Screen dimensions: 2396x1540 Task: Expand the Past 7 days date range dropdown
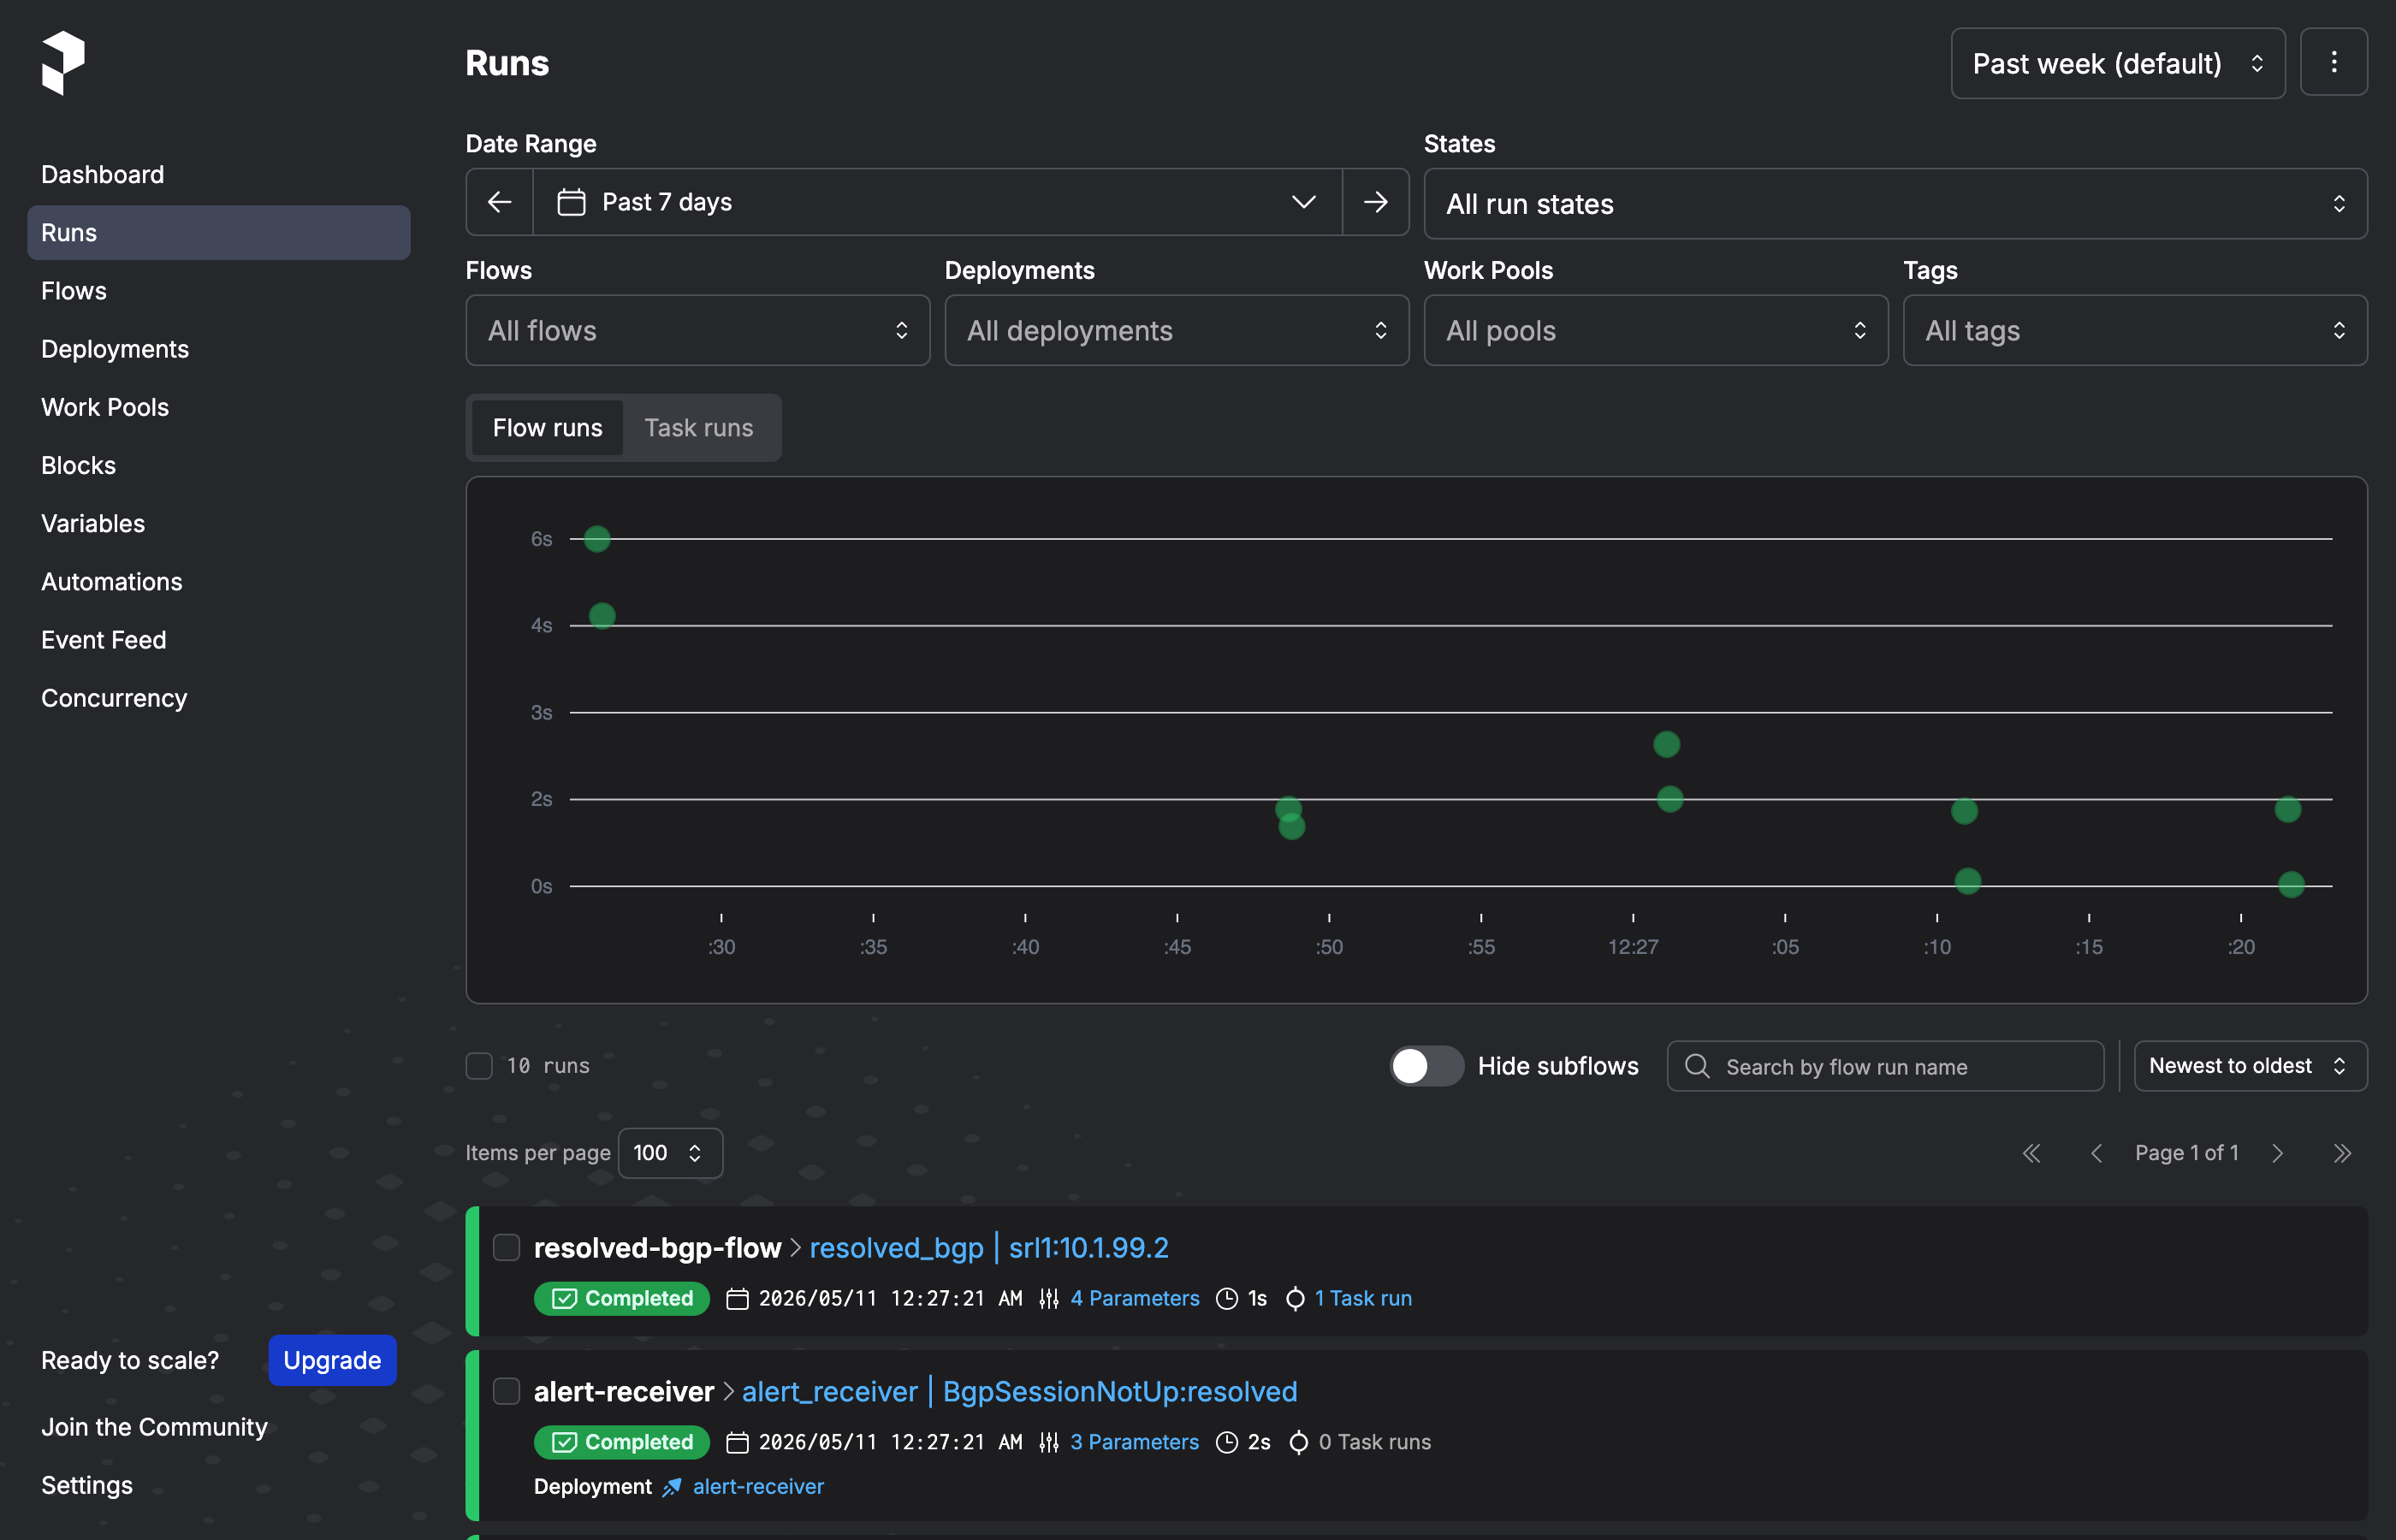937,202
